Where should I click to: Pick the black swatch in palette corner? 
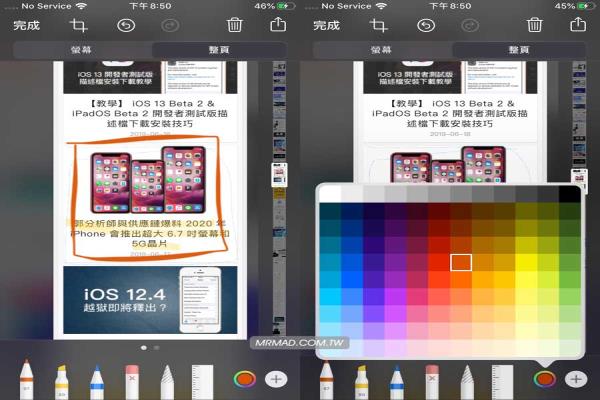[x=570, y=194]
